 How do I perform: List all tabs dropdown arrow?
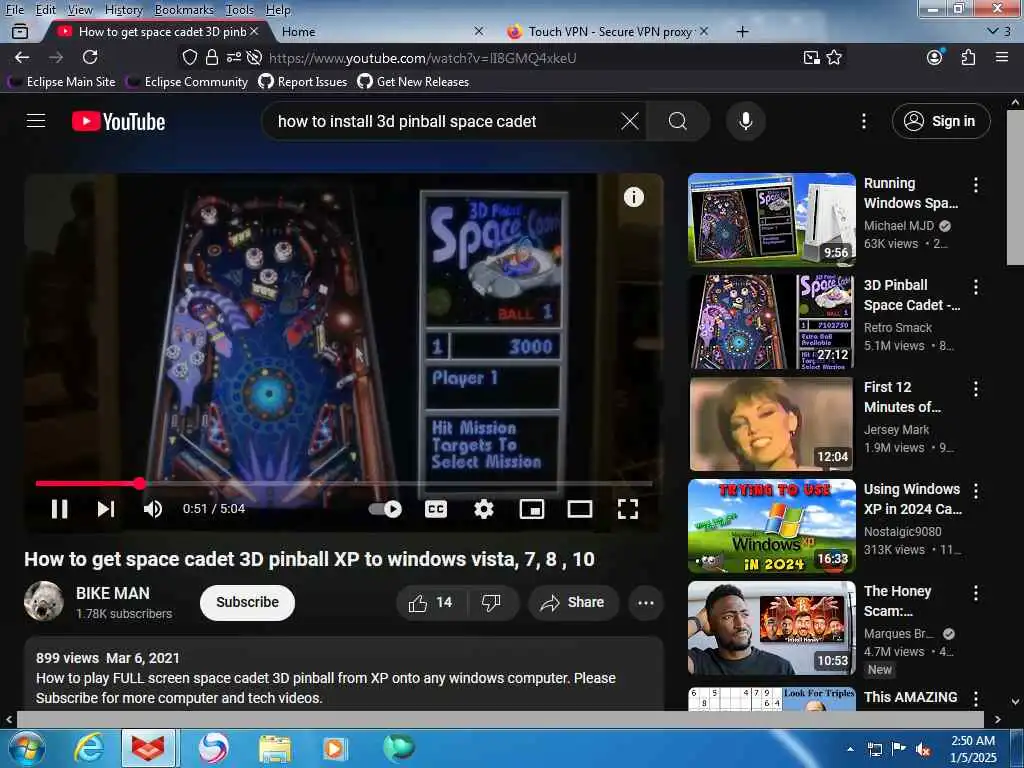click(993, 31)
